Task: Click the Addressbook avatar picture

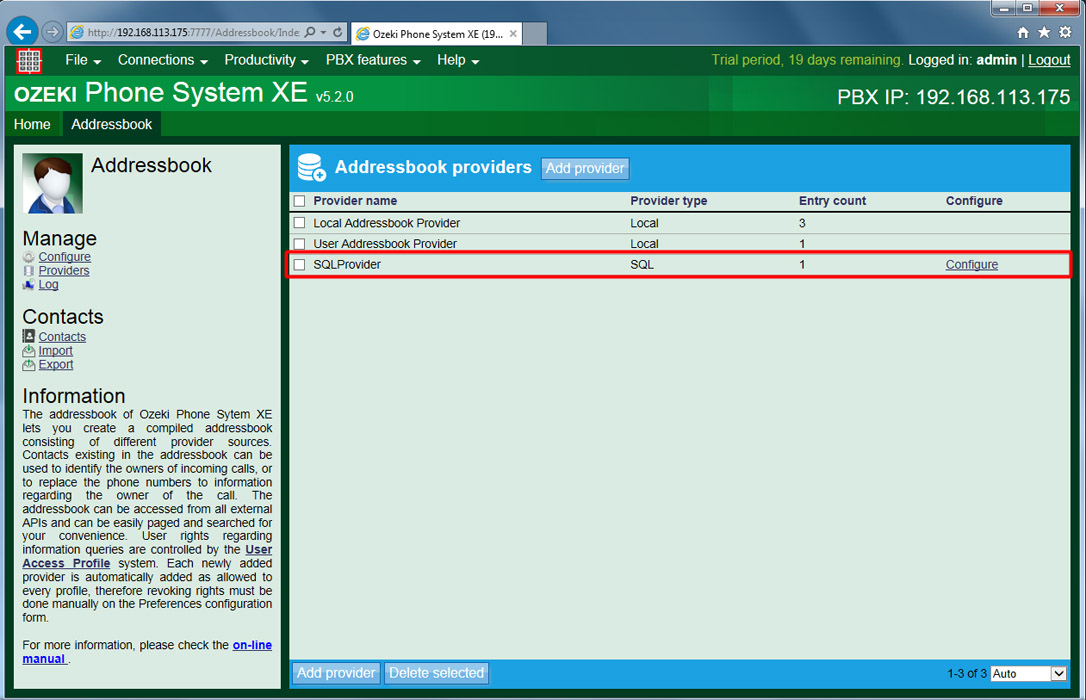Action: (53, 183)
